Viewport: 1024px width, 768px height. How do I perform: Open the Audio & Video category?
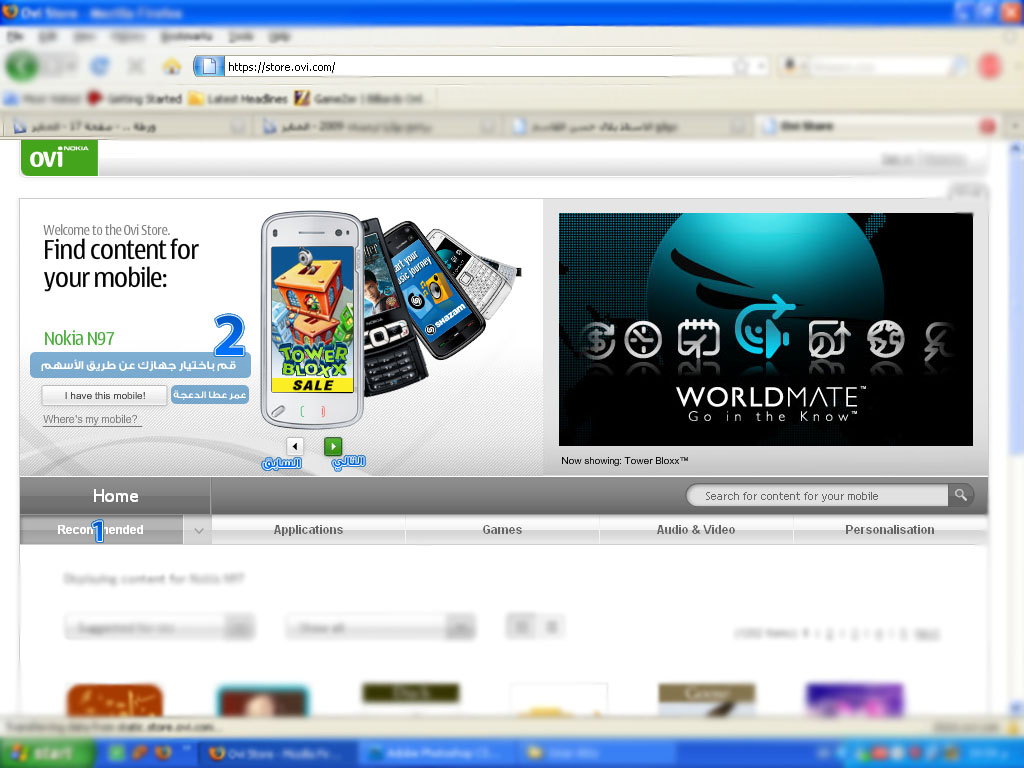pyautogui.click(x=696, y=530)
